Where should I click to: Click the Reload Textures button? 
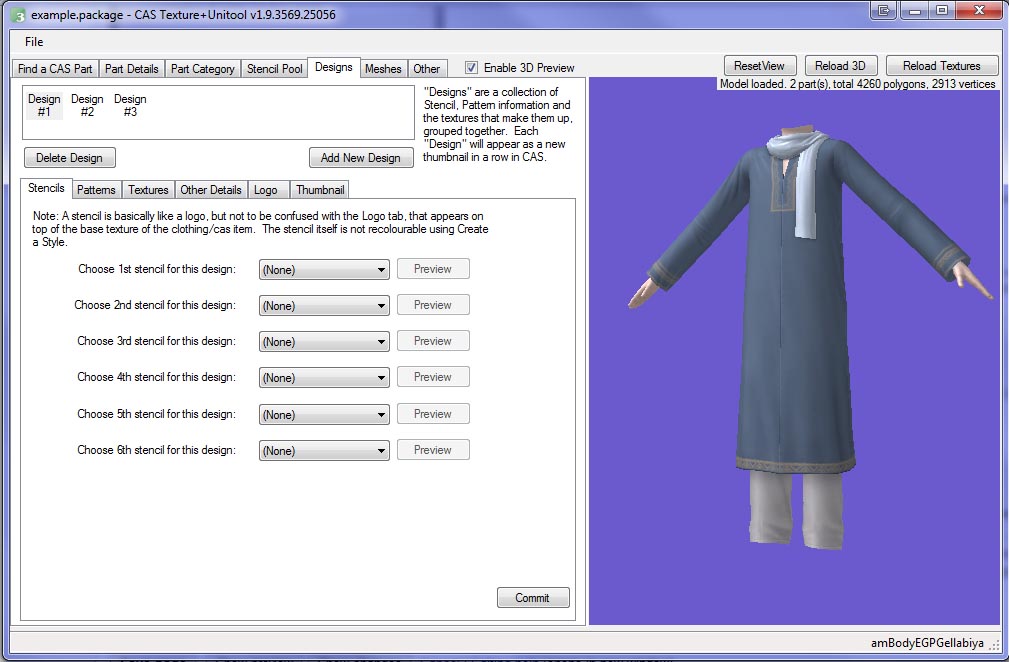click(x=941, y=66)
